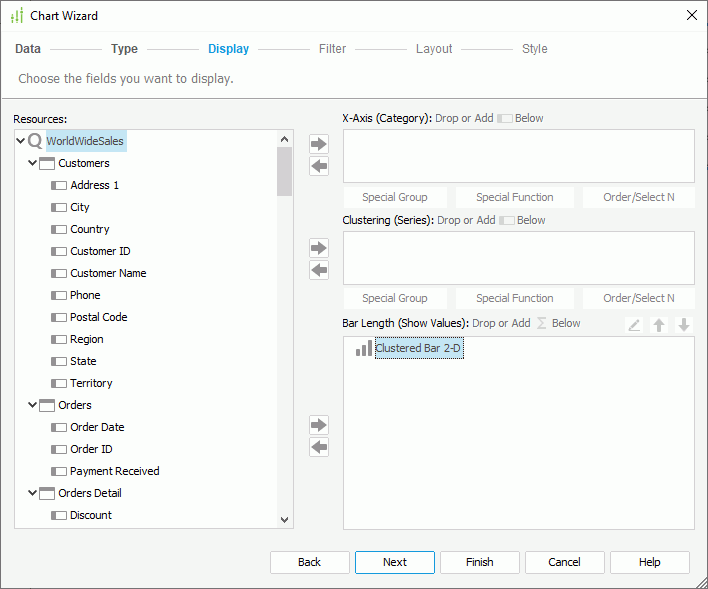
Task: Collapse the WorldWideSales query node
Action: coord(21,141)
